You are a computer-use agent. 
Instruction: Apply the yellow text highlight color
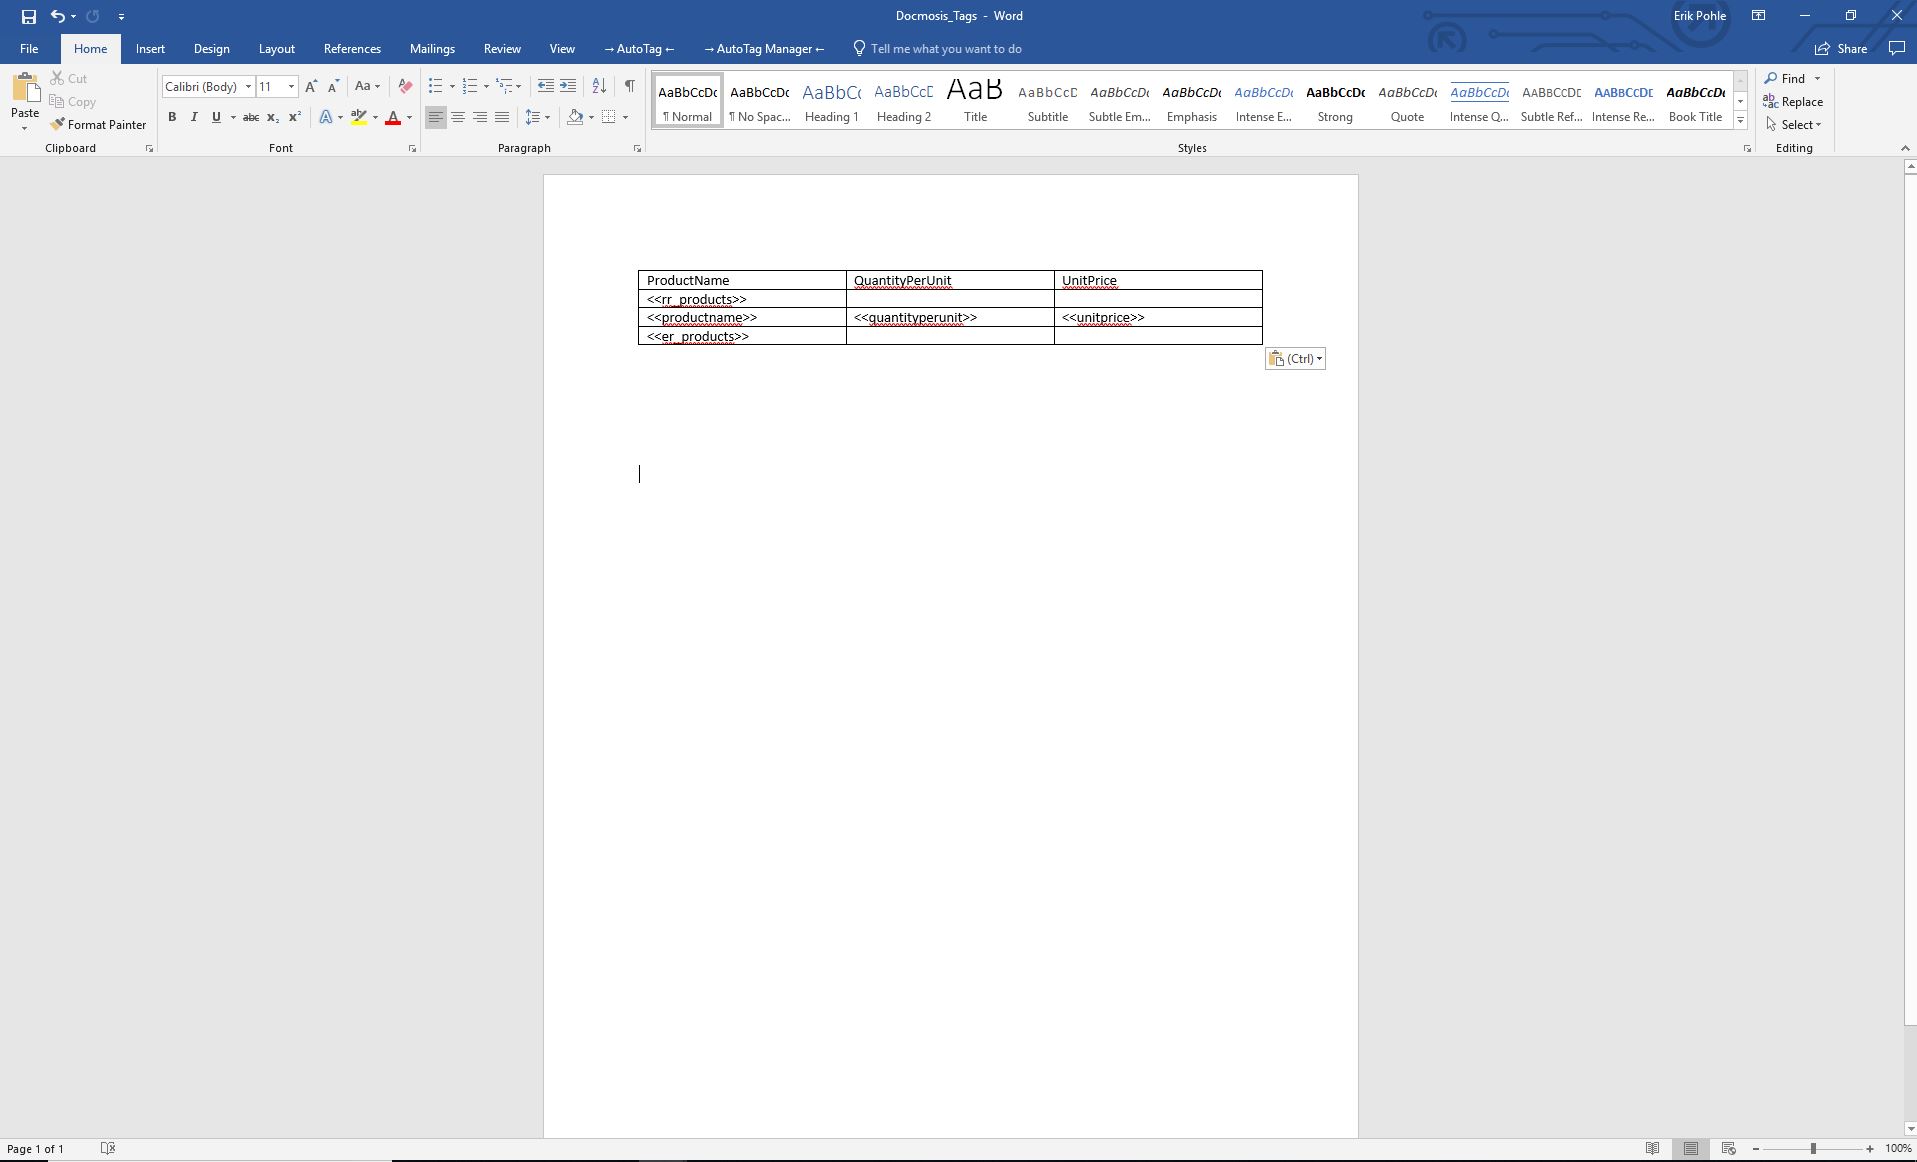click(x=359, y=118)
